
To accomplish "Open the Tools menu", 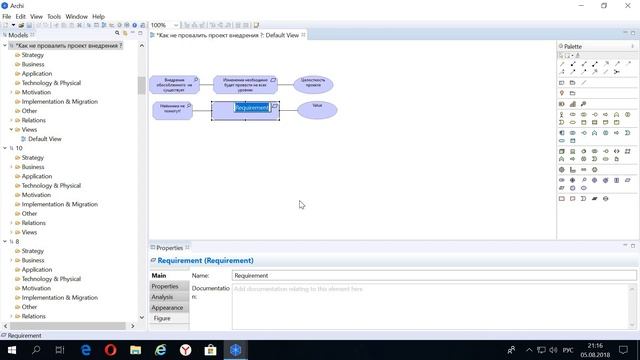I will pyautogui.click(x=54, y=17).
